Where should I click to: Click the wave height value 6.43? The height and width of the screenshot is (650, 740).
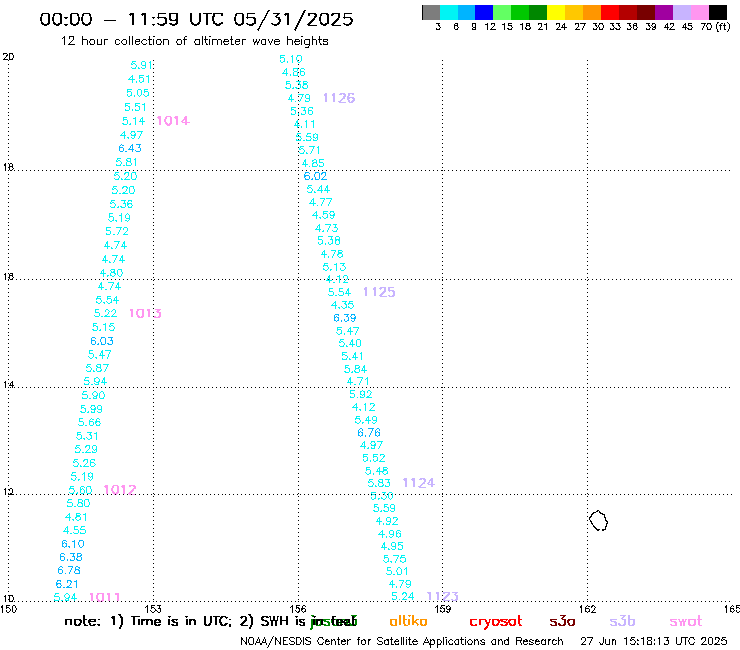pos(130,148)
